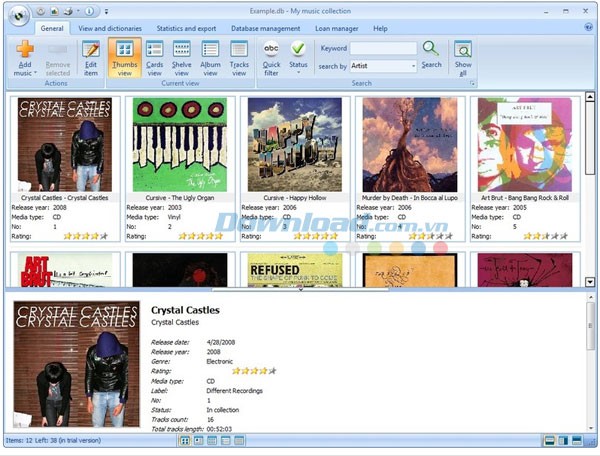This screenshot has height=456, width=600.
Task: Switch to Album view
Action: pyautogui.click(x=210, y=52)
